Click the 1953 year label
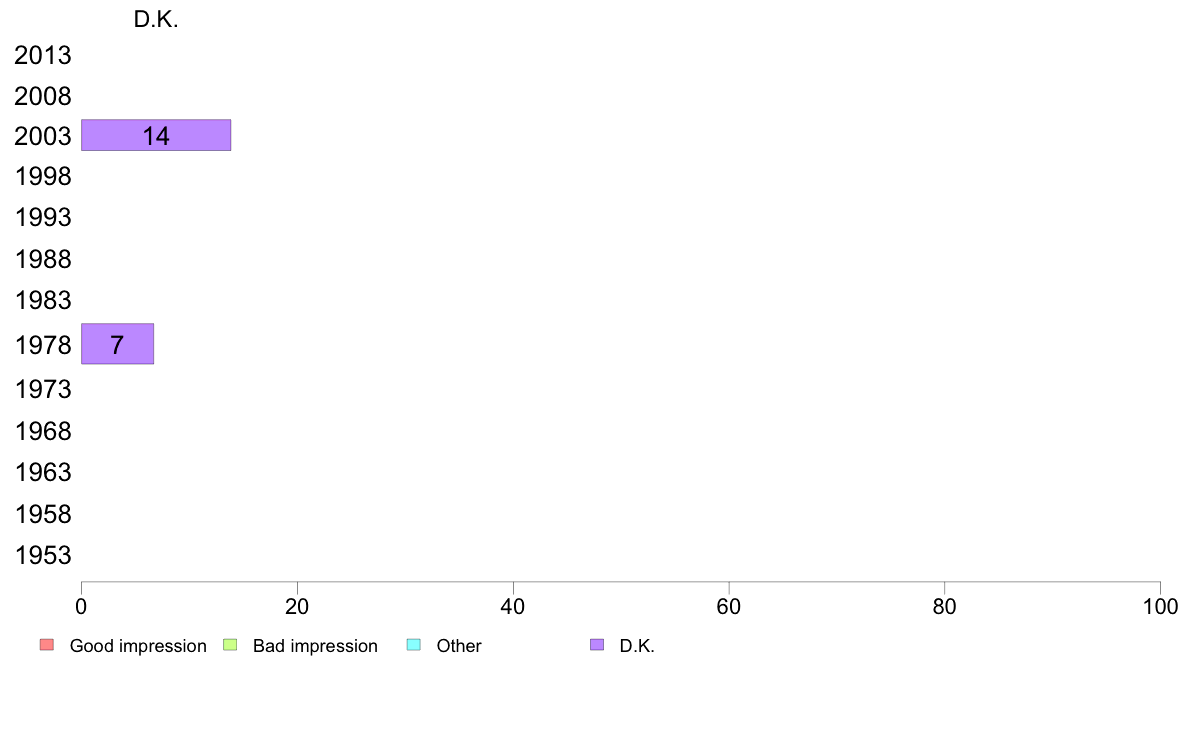1188x736 pixels. click(x=43, y=556)
